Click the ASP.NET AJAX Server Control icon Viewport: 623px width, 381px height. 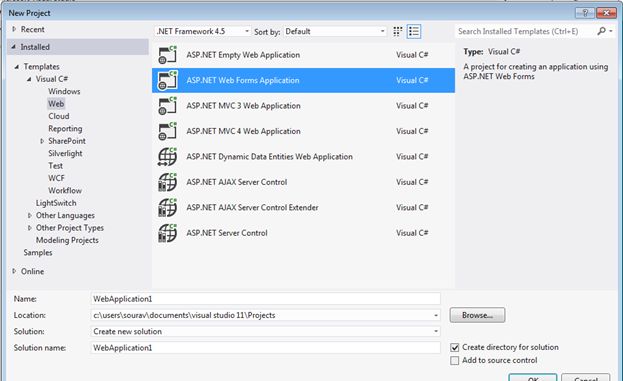coord(167,182)
